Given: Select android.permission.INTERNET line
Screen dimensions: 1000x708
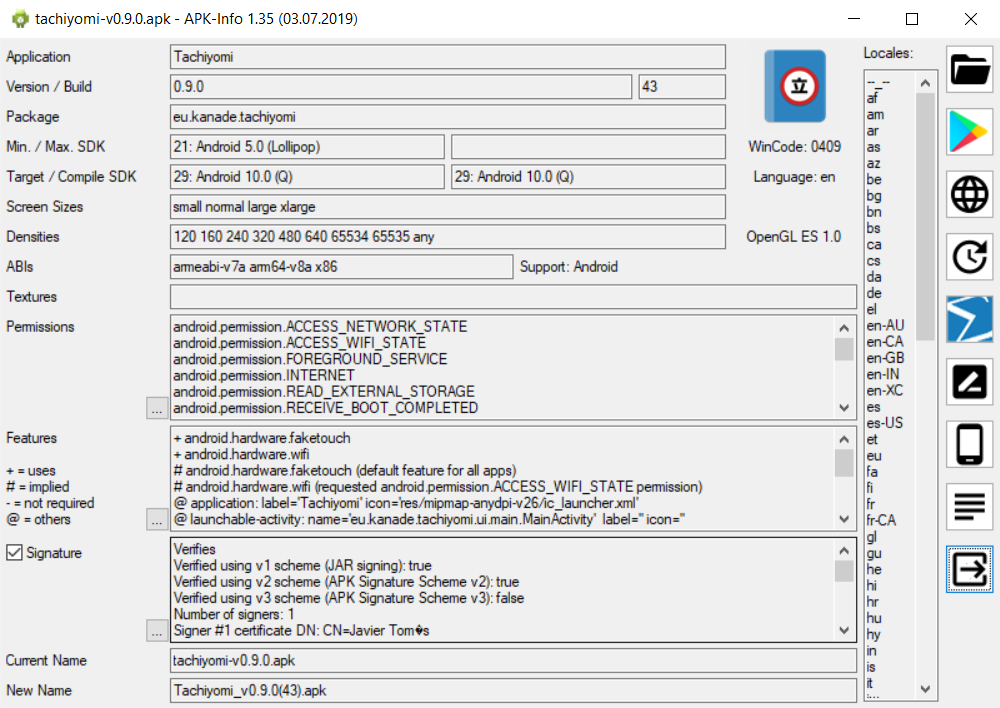Looking at the screenshot, I should point(264,375).
